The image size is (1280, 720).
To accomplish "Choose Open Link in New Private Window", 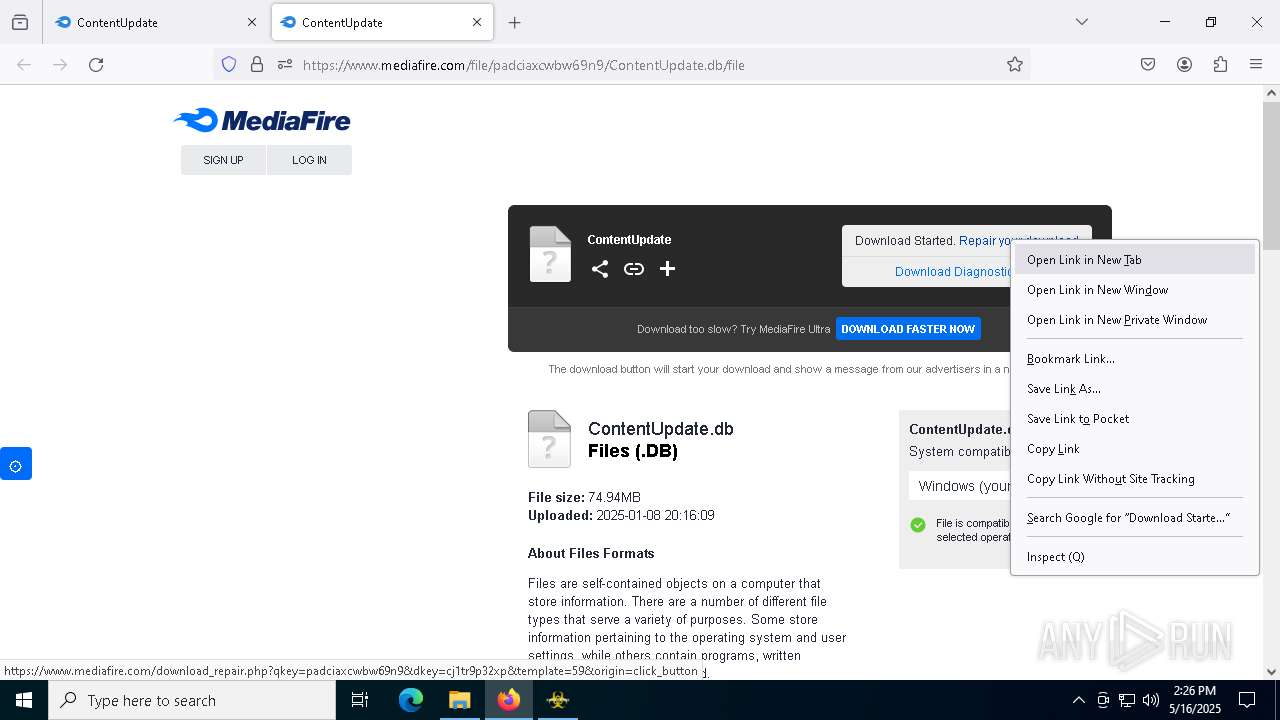I will 1134,320.
